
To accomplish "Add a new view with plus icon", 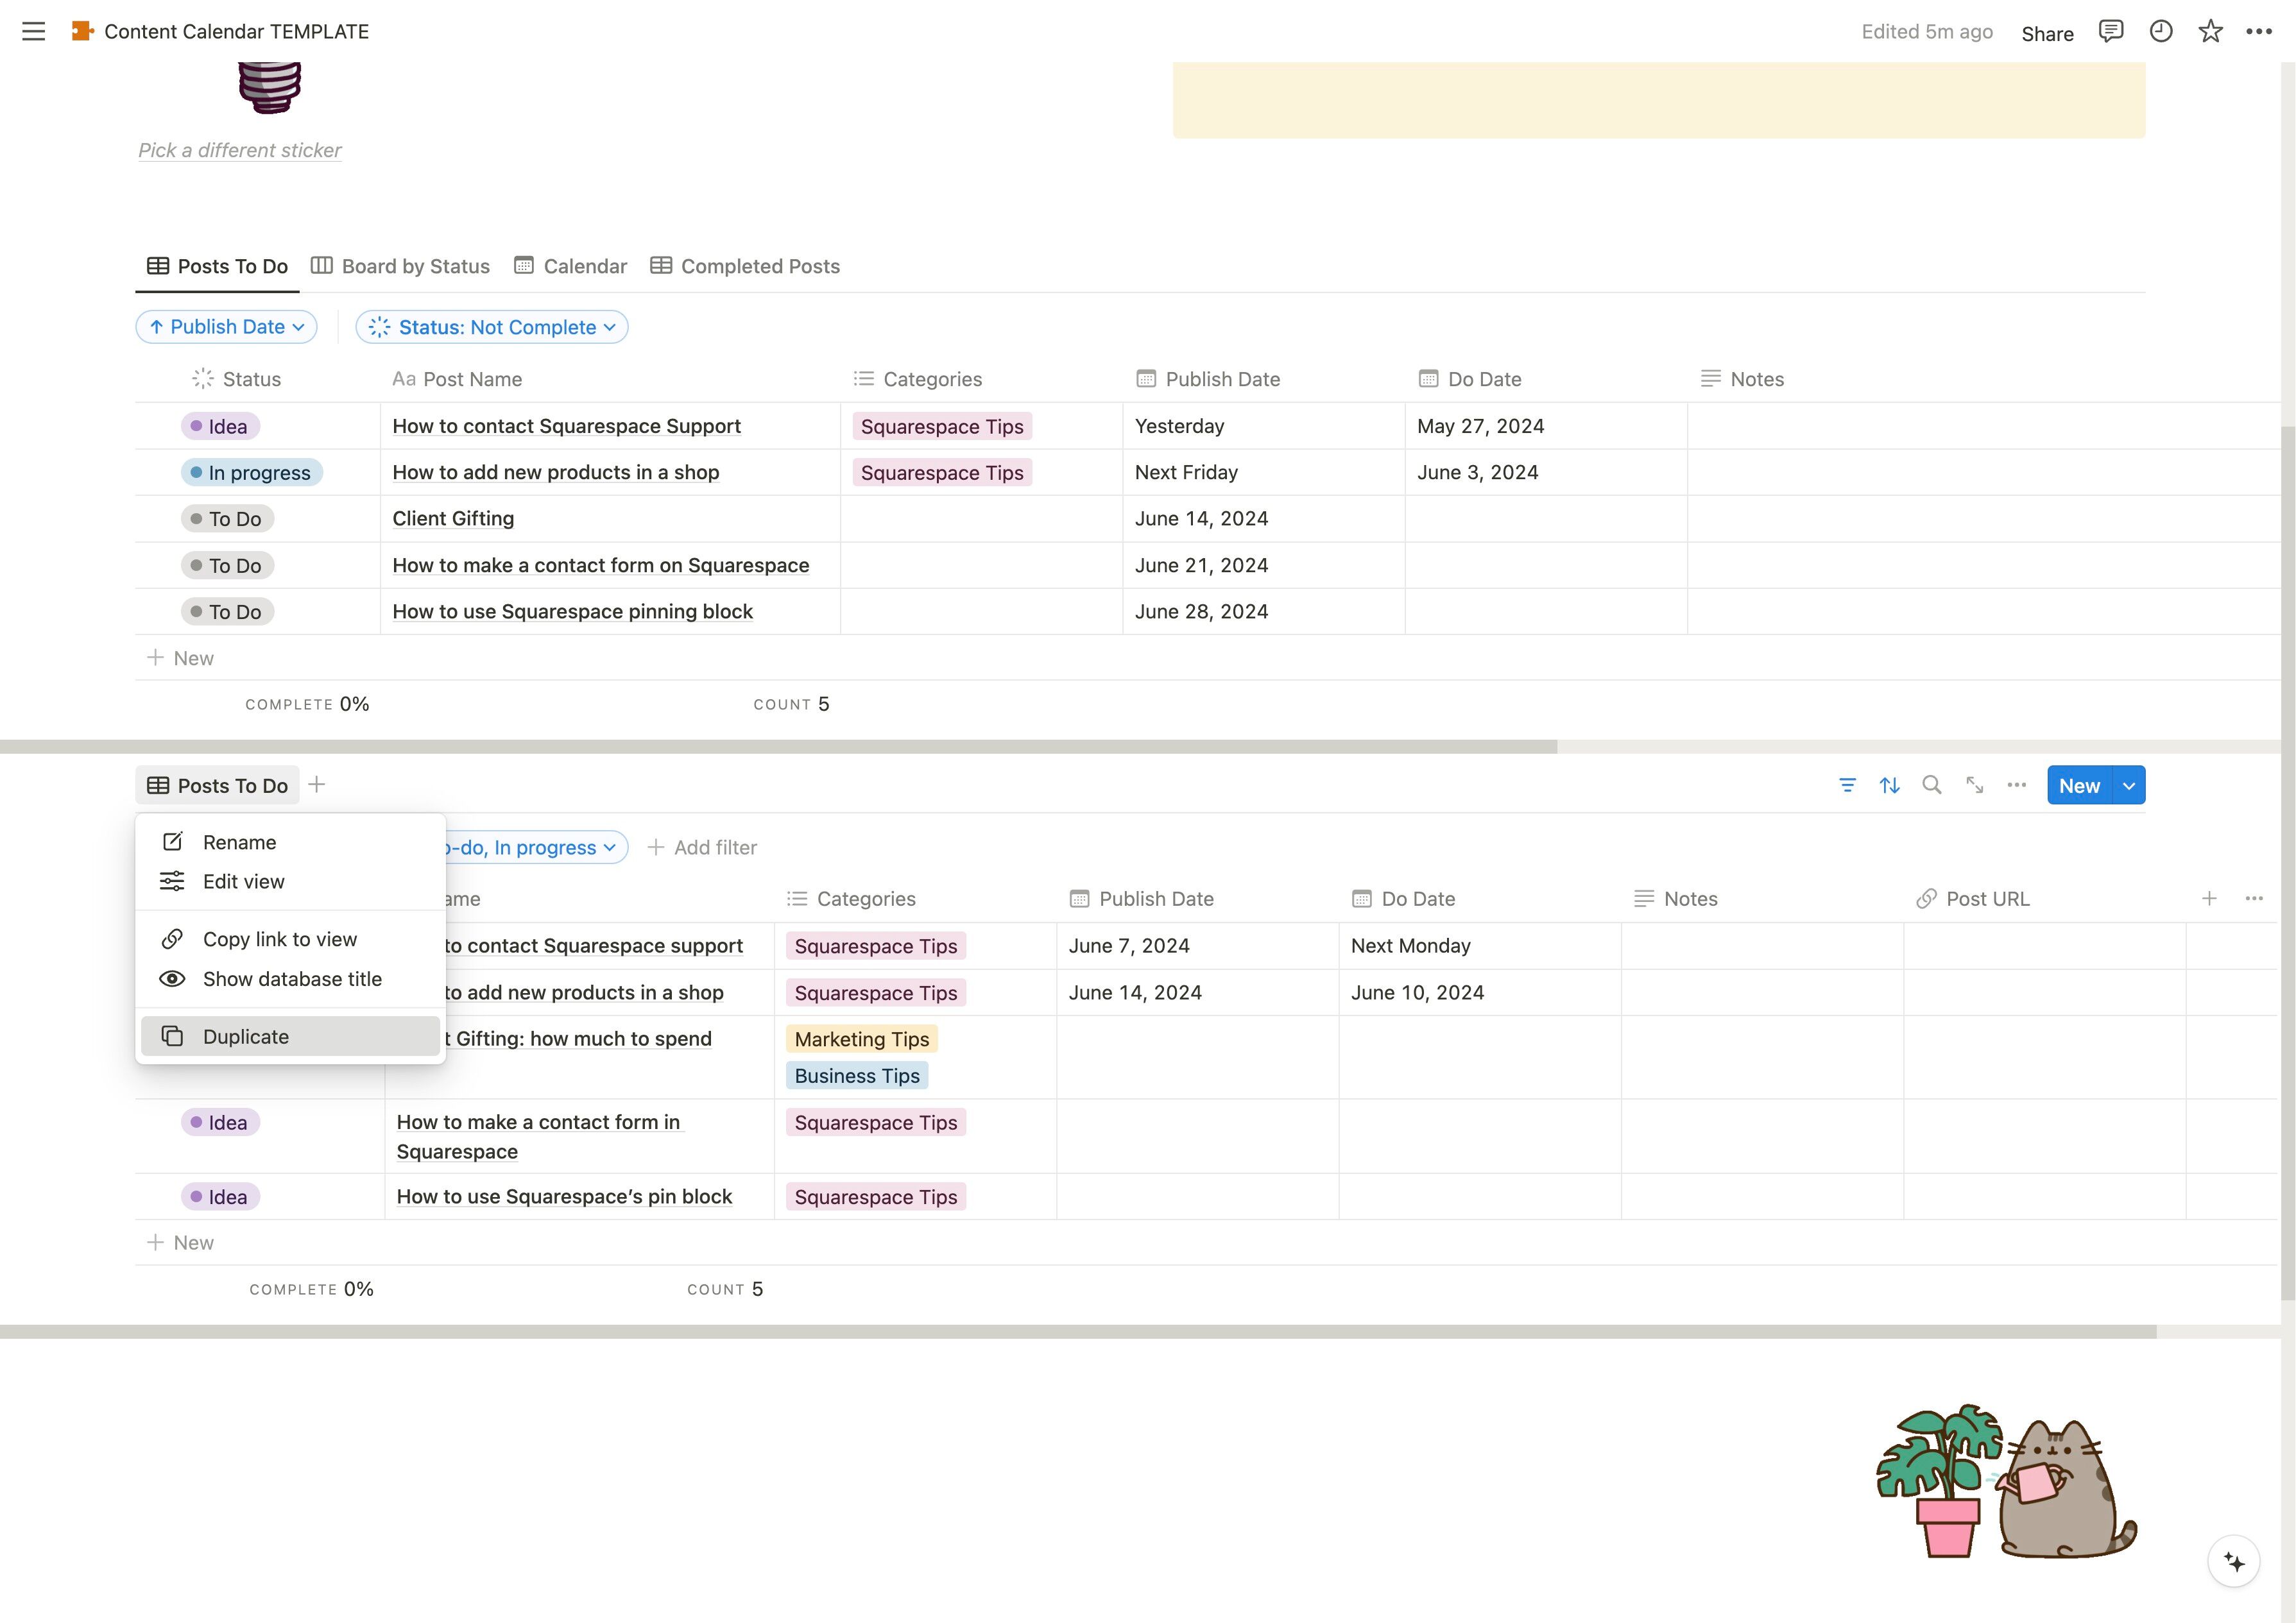I will click(317, 785).
